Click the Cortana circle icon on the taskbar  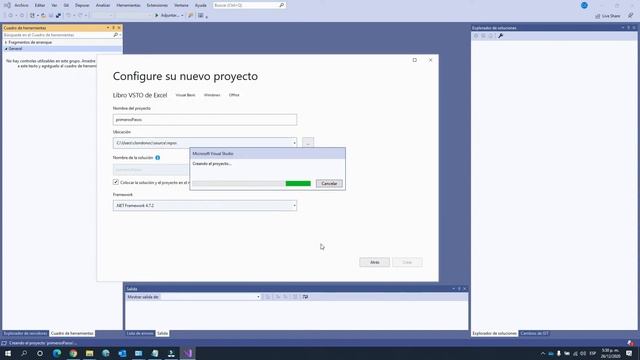40,353
